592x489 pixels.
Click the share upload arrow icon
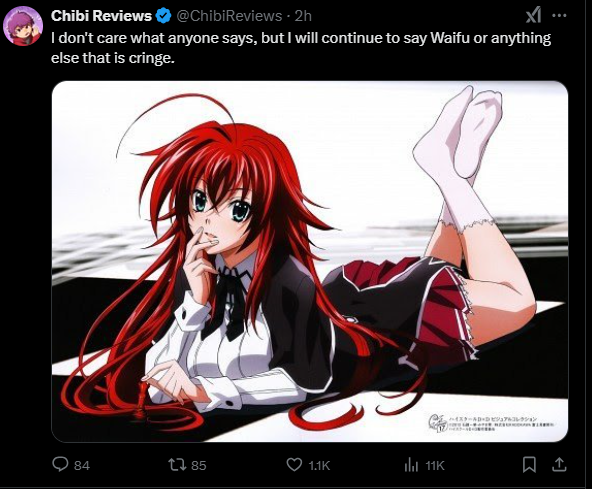[559, 465]
